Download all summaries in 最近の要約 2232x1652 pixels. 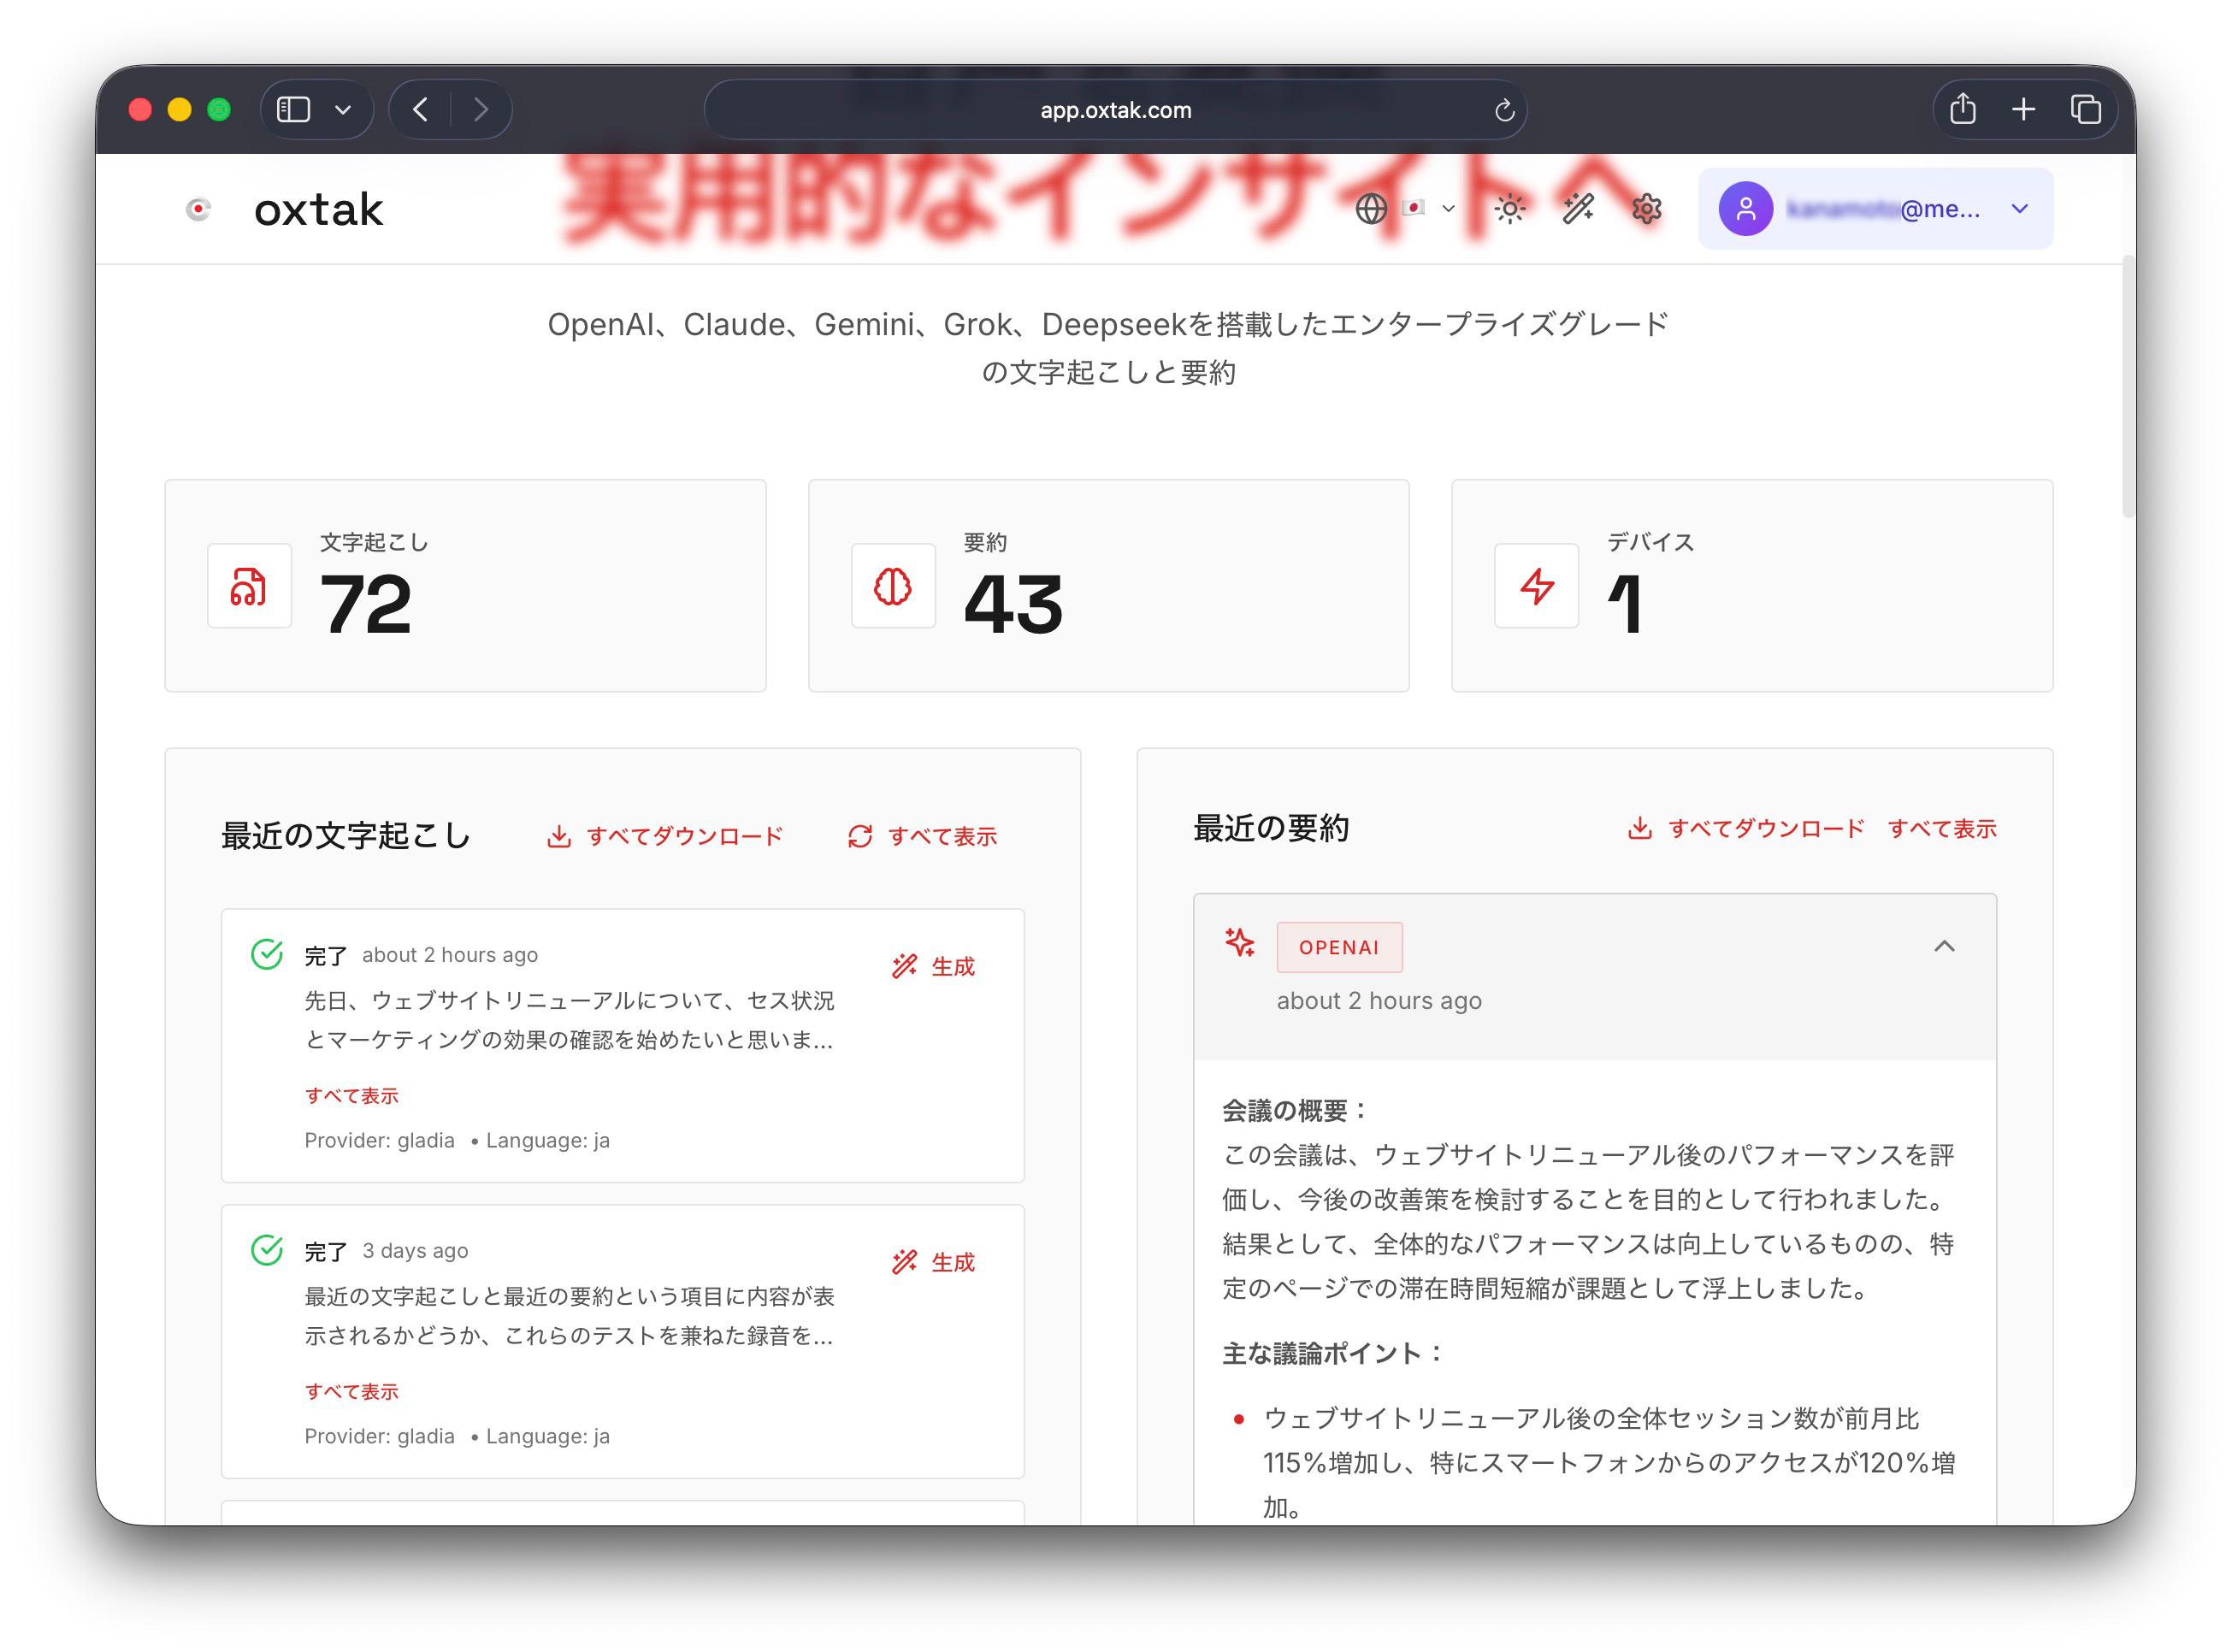[1746, 828]
